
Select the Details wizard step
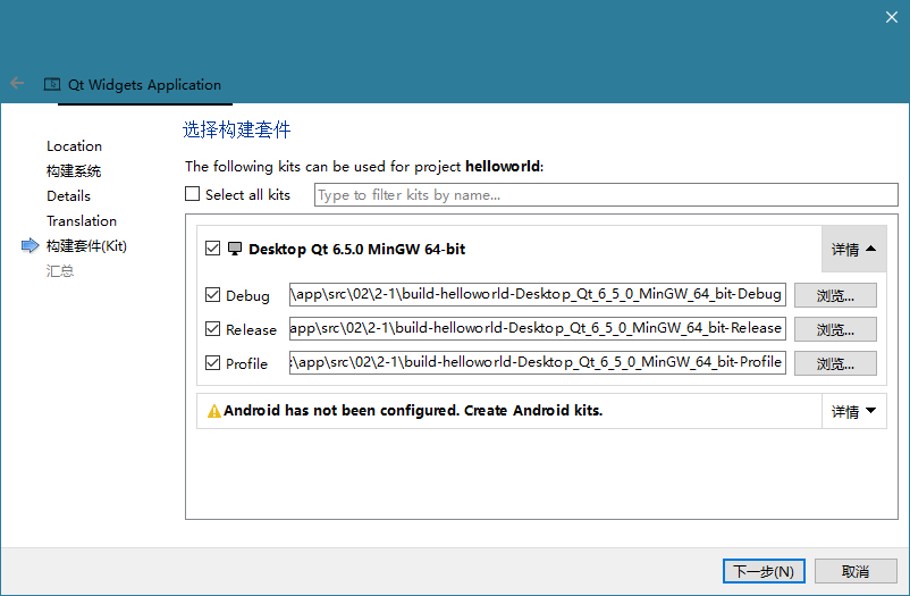(x=69, y=196)
